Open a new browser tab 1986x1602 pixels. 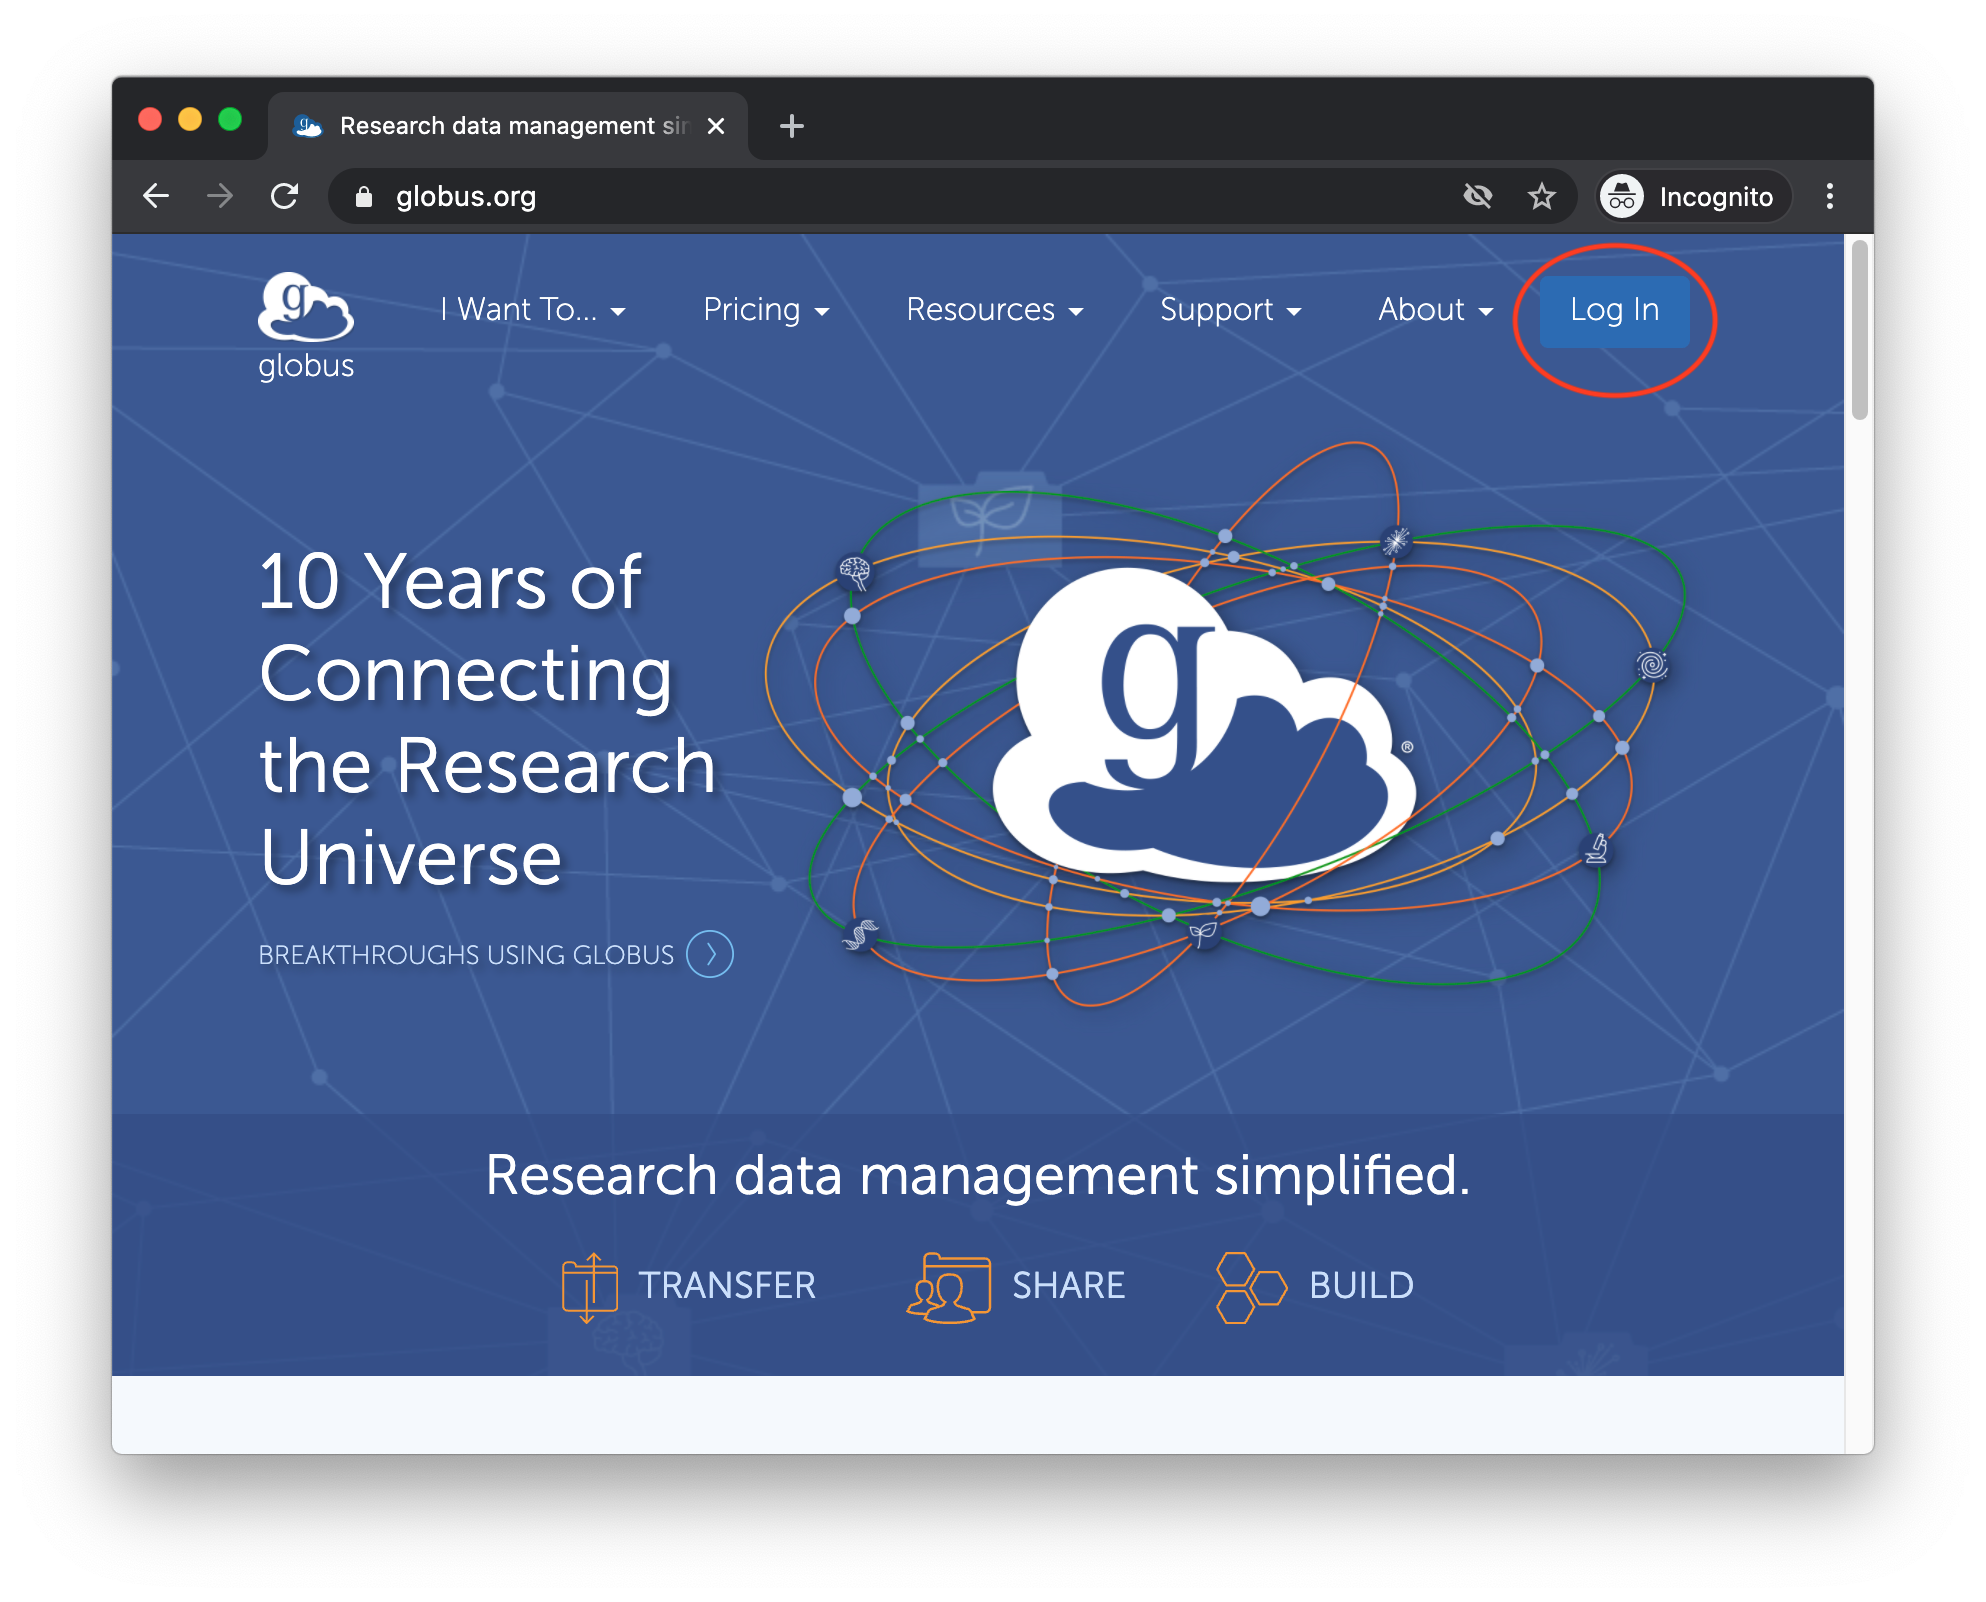tap(791, 126)
